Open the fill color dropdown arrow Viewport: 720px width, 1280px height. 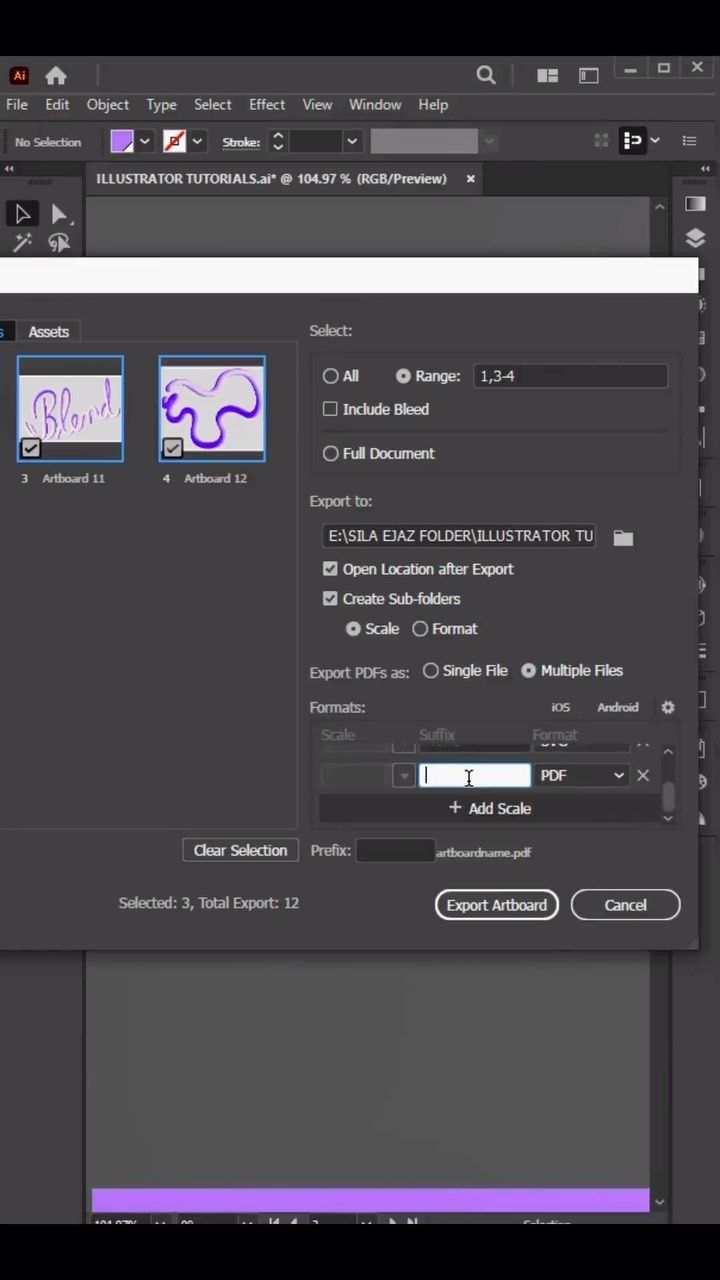144,142
